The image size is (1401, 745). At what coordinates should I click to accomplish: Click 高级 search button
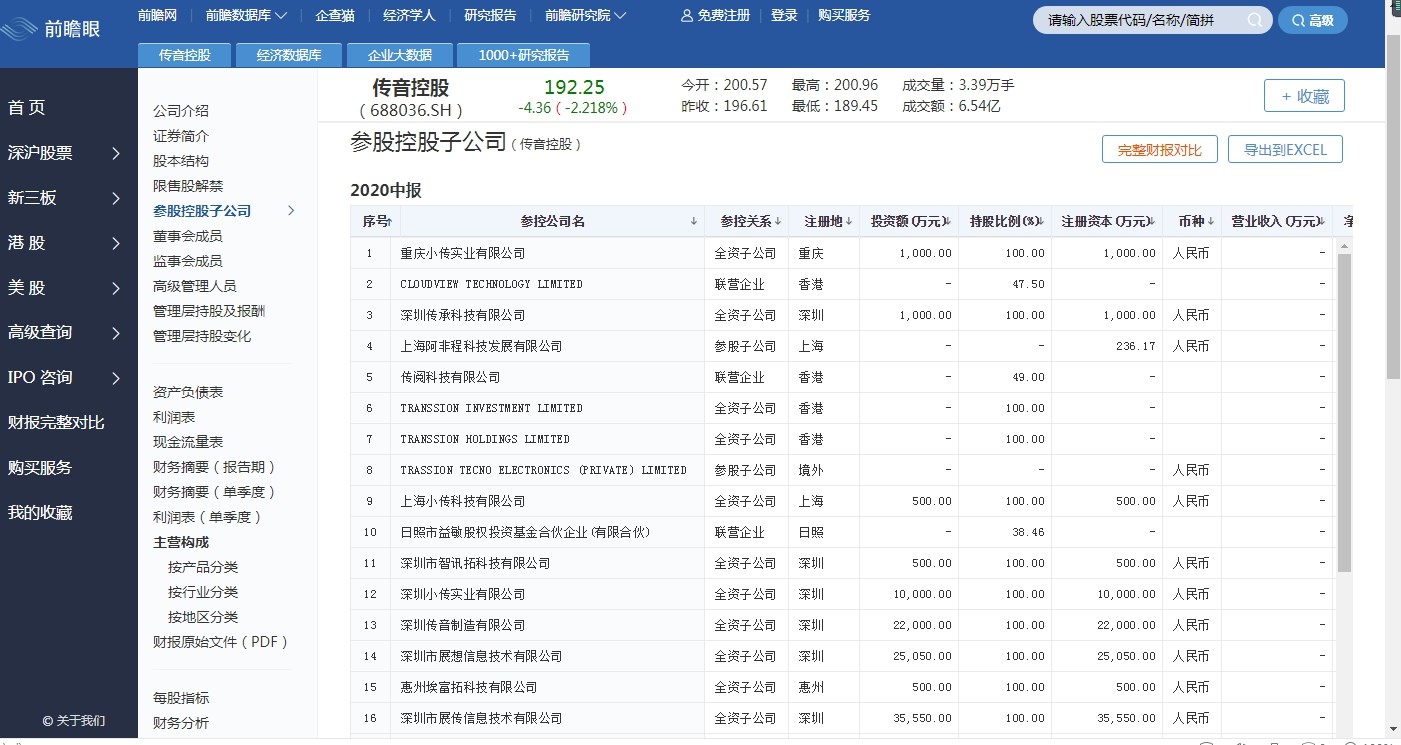(1313, 20)
